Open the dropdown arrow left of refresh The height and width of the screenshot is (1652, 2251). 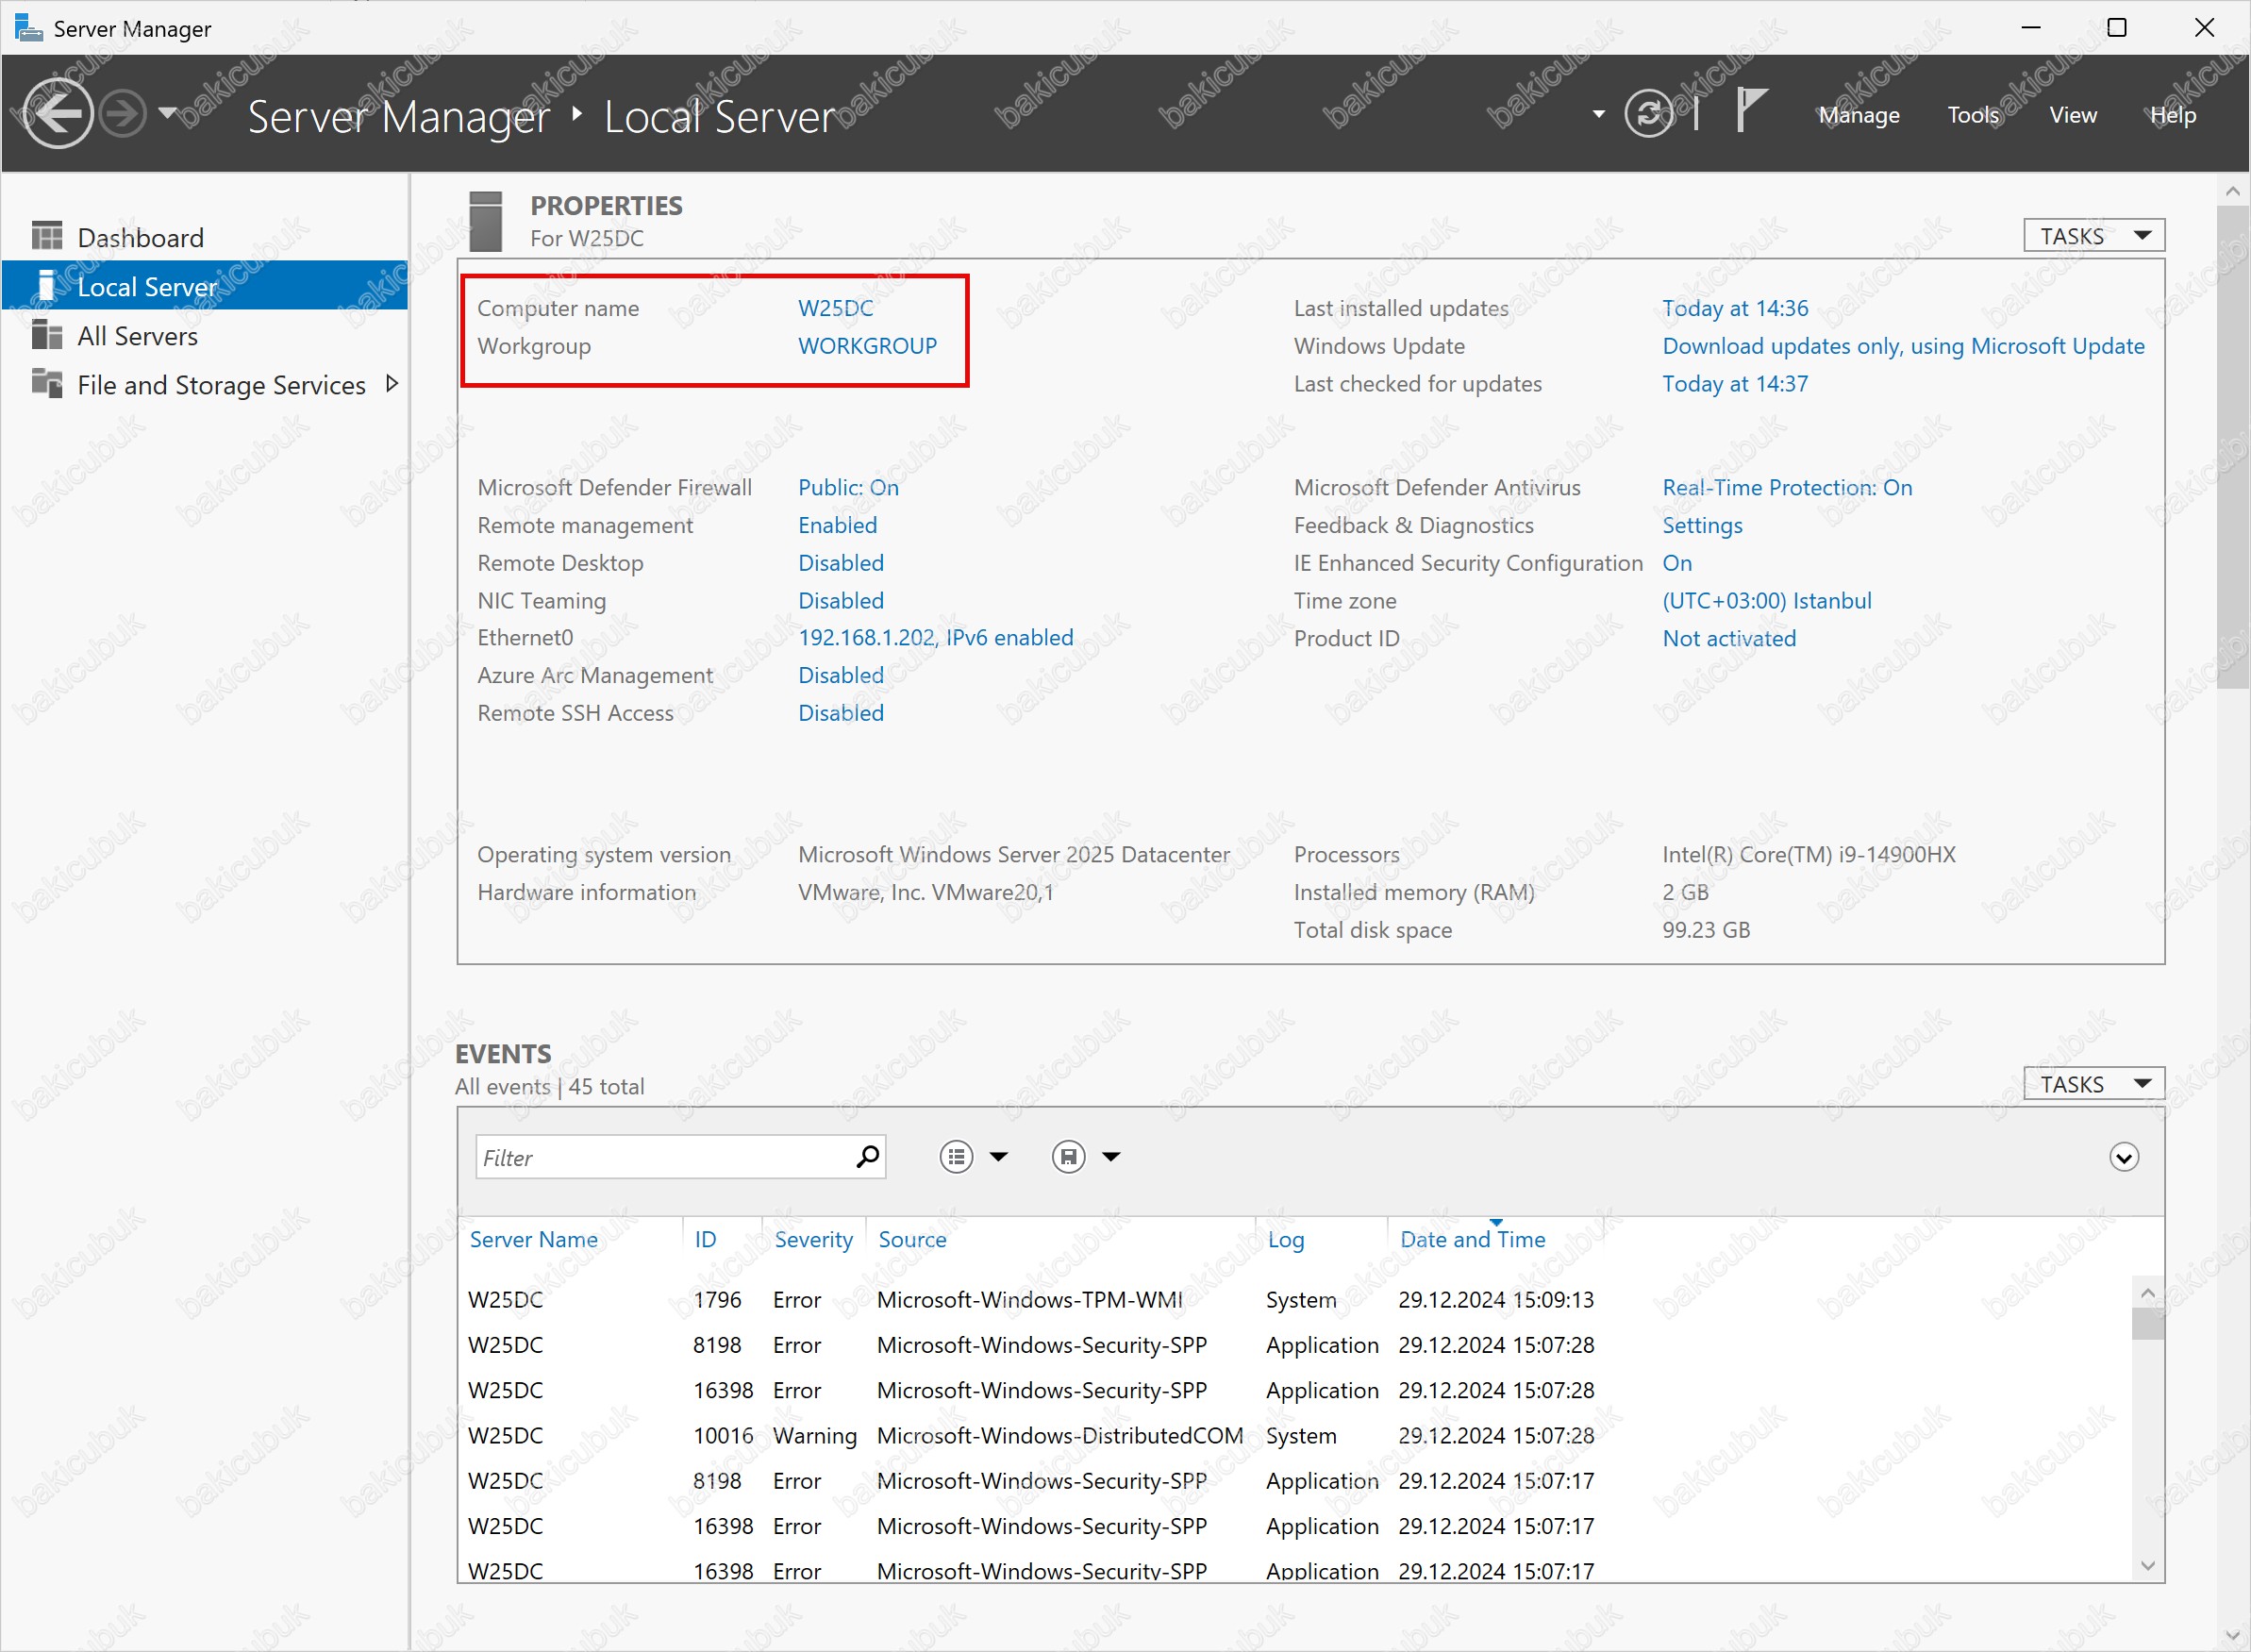(x=1599, y=114)
